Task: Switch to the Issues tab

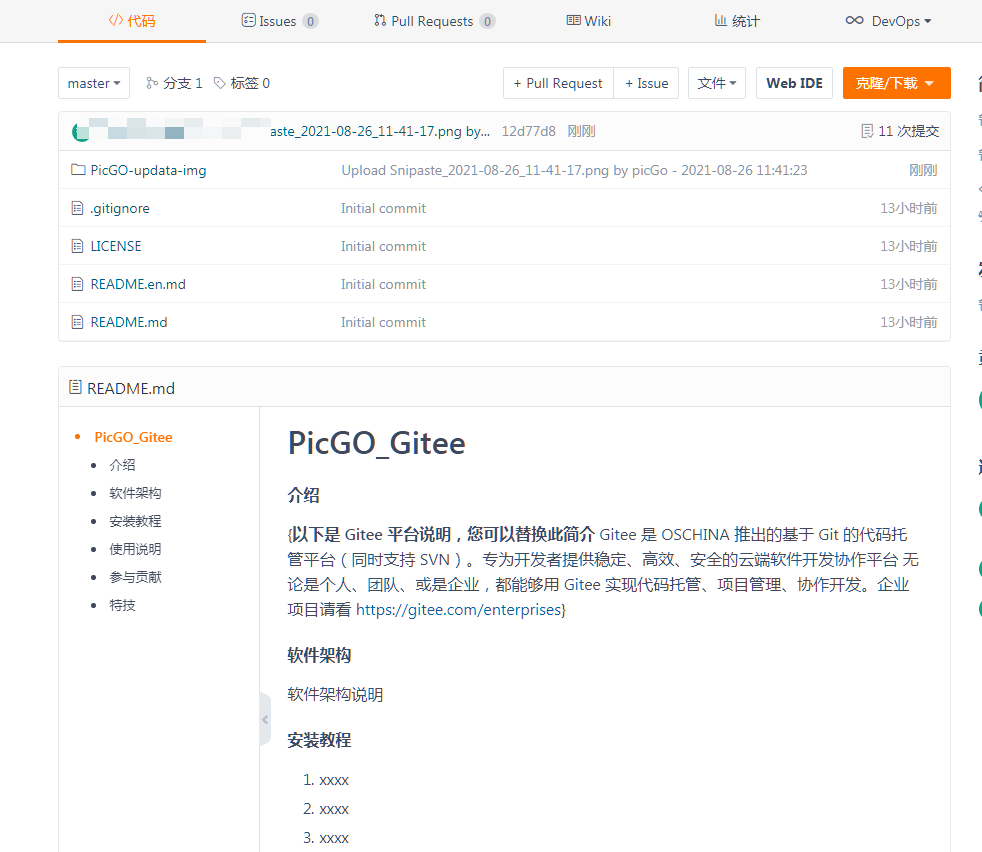Action: coord(280,21)
